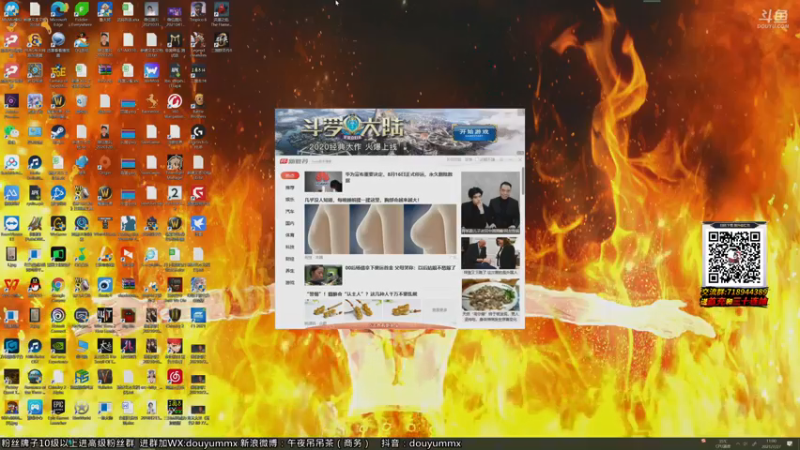Open the GeForce Experience shortcut
The image size is (800, 450).
point(58,346)
